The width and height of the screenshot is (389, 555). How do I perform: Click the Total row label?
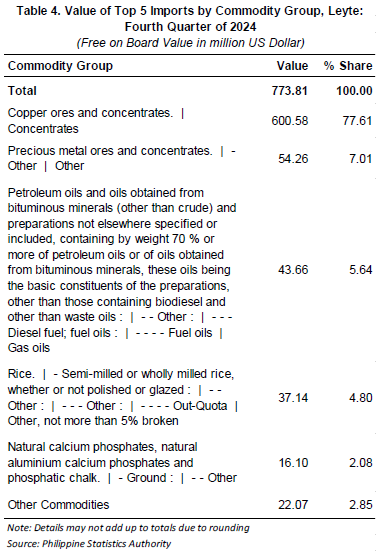coord(22,91)
